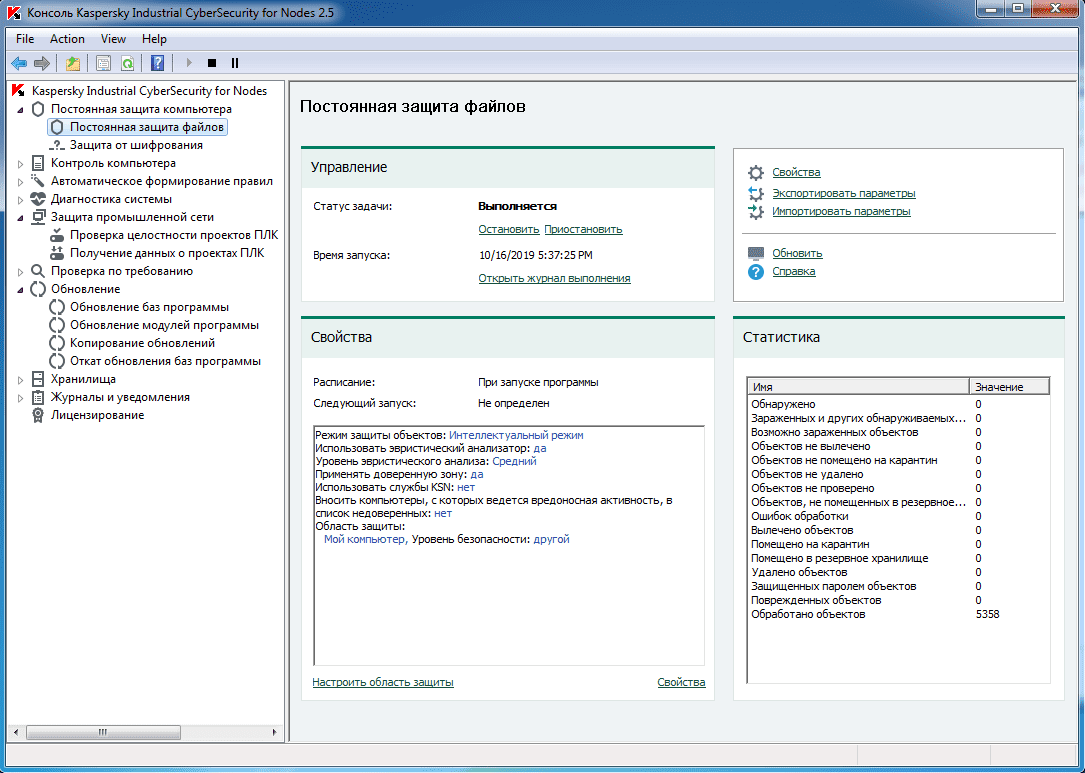The width and height of the screenshot is (1085, 773).
Task: Click the Обработано объектов statistics row
Action: point(898,615)
